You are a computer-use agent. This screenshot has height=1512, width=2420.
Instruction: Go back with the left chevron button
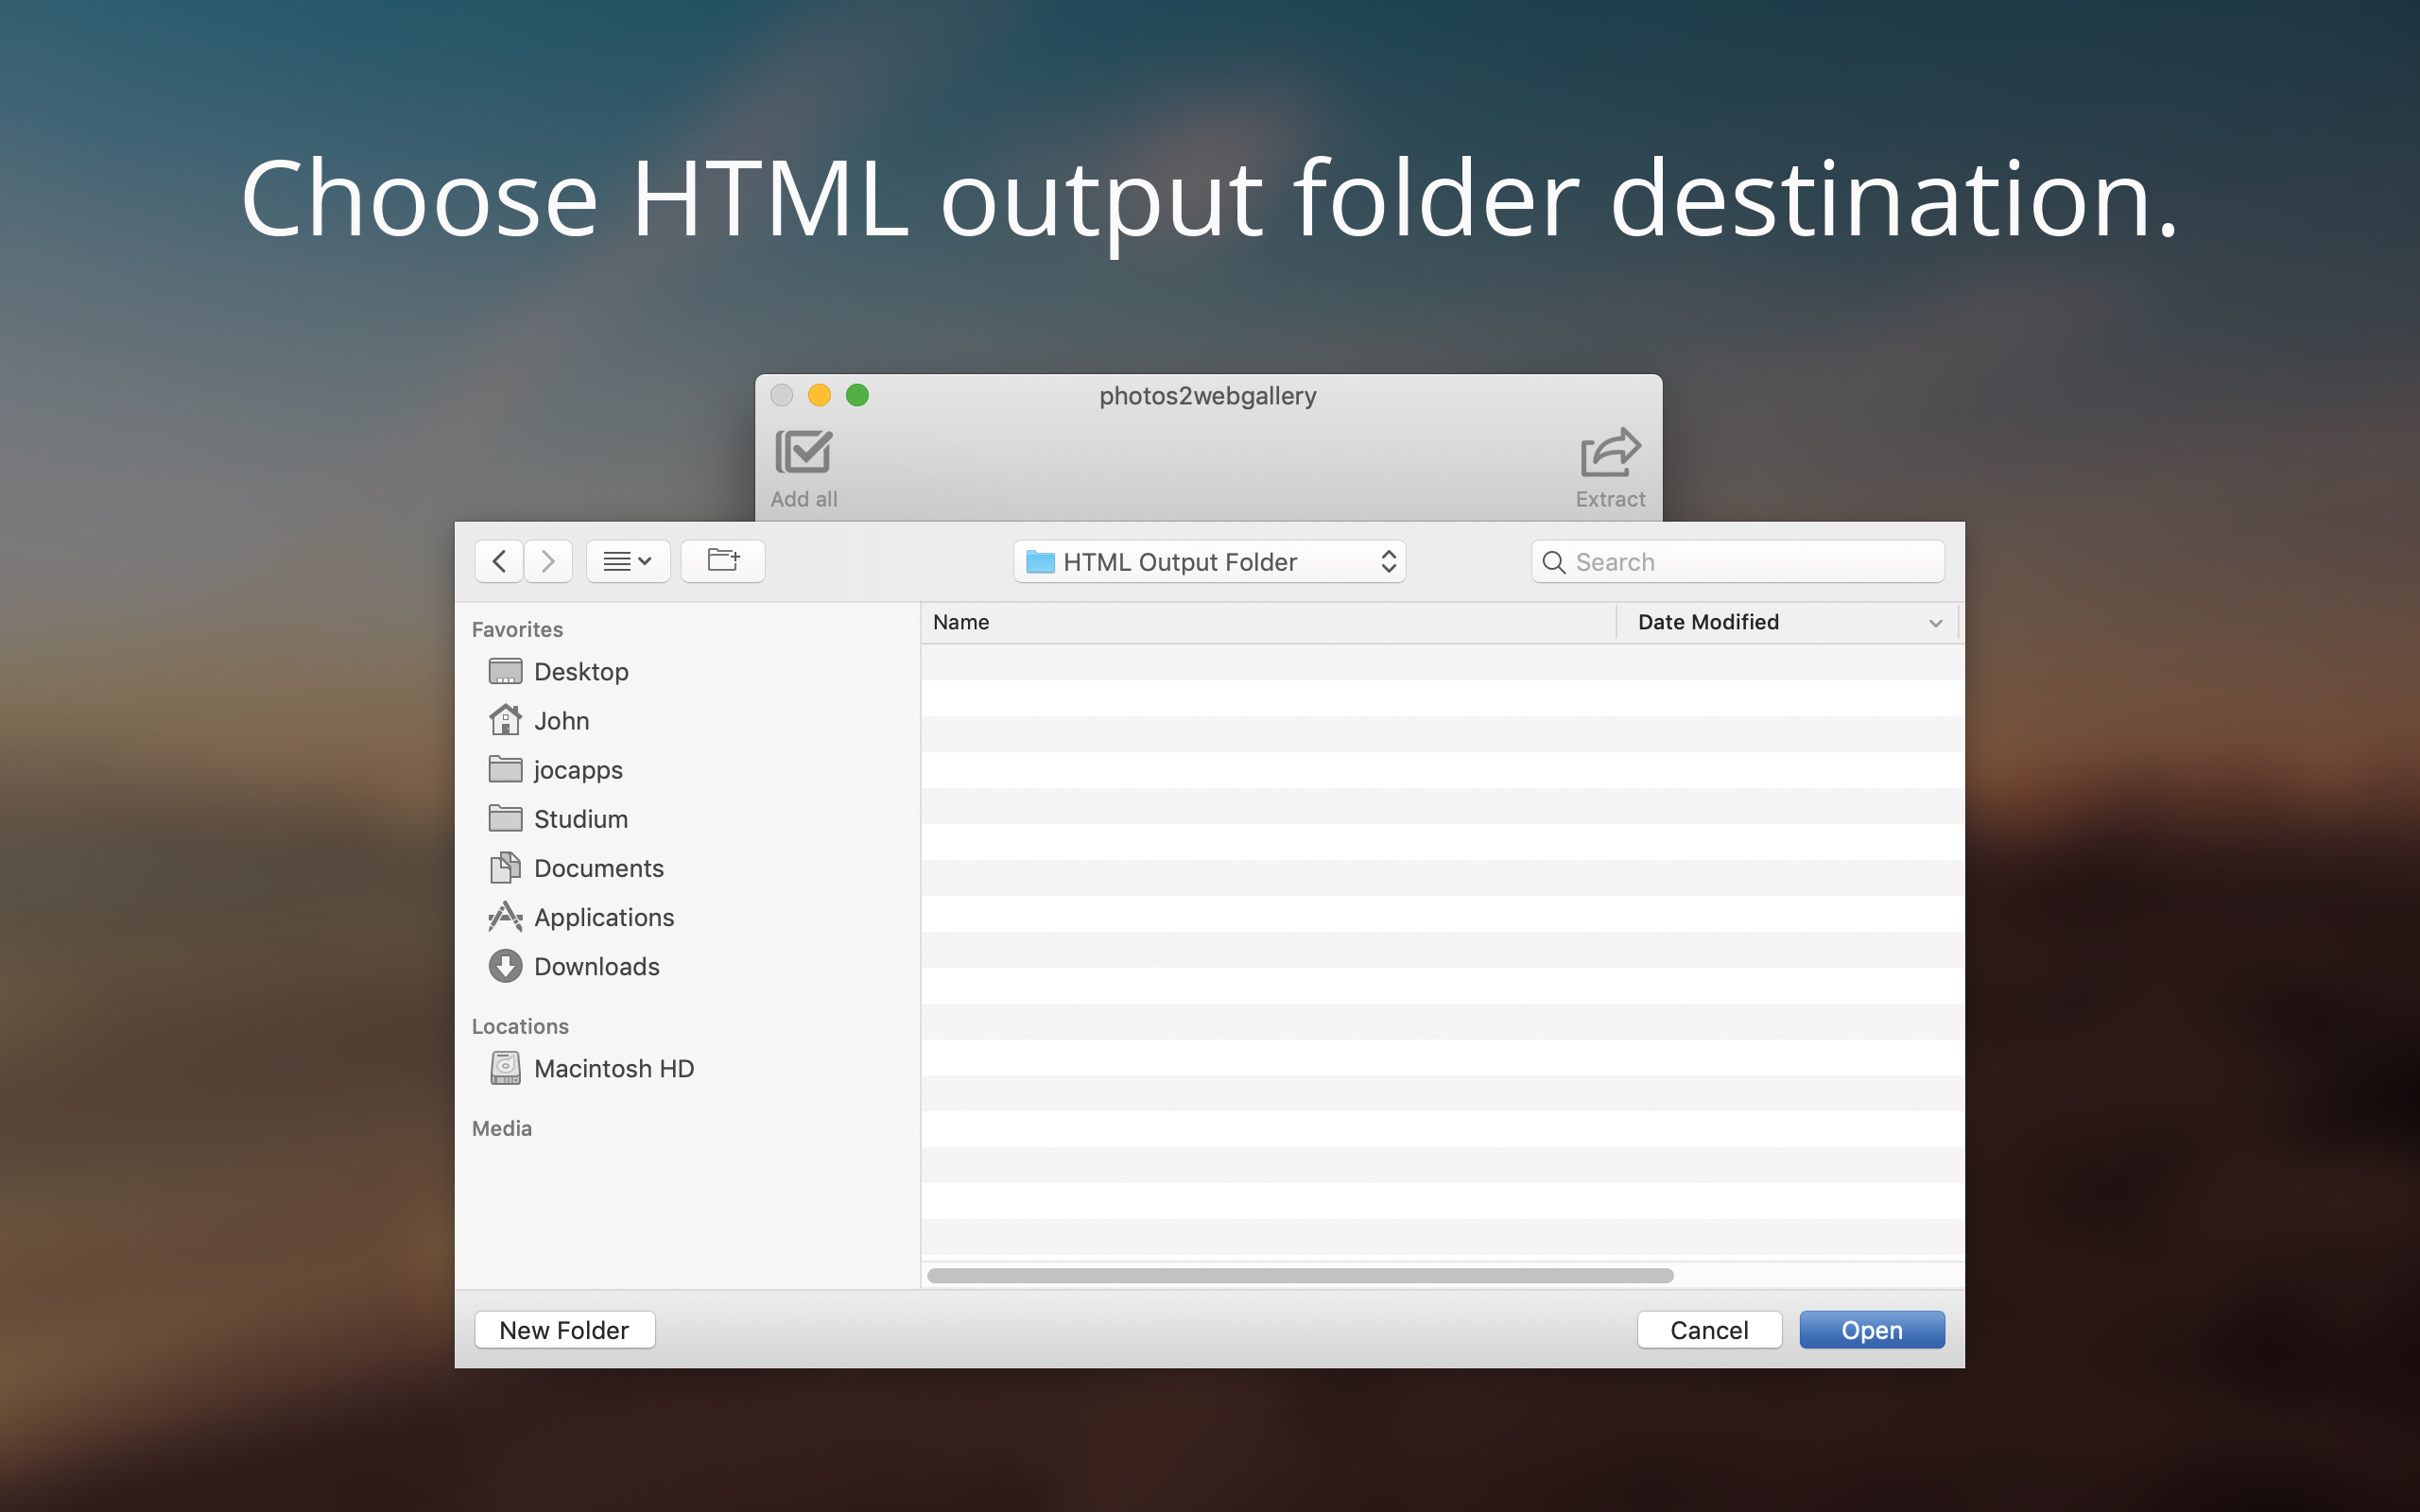click(x=499, y=561)
